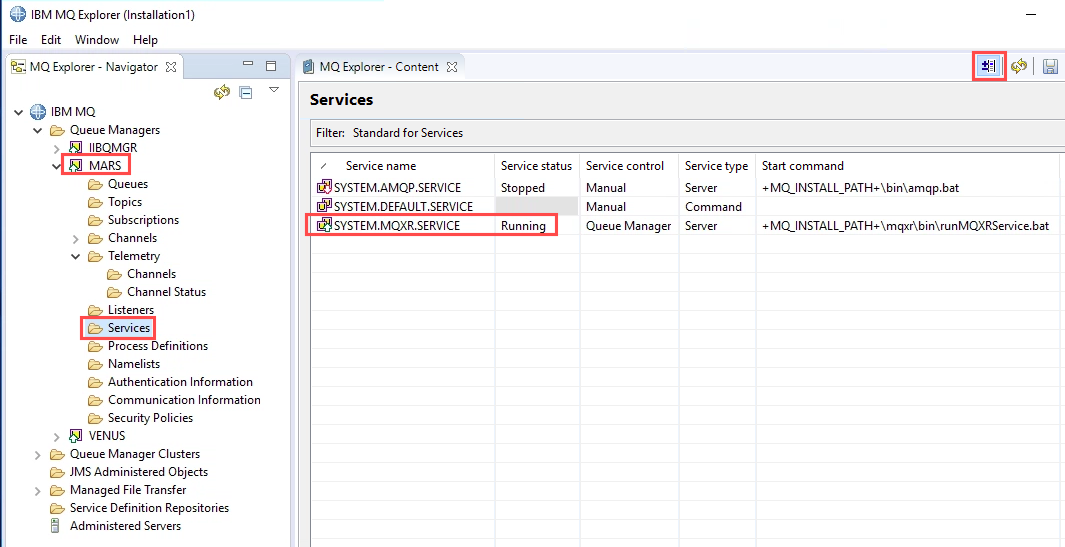This screenshot has height=547, width=1065.
Task: Click the collapse all icon in Navigator
Action: (x=246, y=92)
